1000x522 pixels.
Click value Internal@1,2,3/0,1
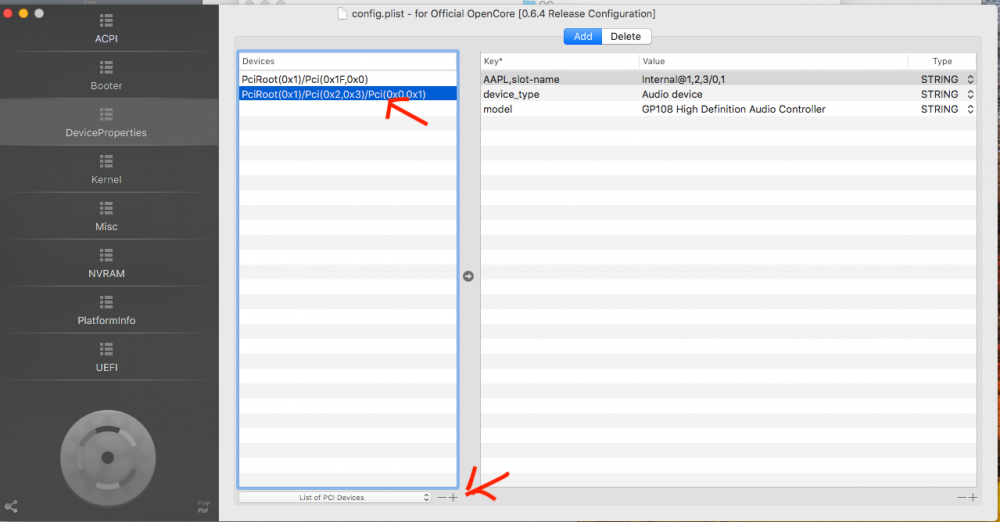[683, 79]
